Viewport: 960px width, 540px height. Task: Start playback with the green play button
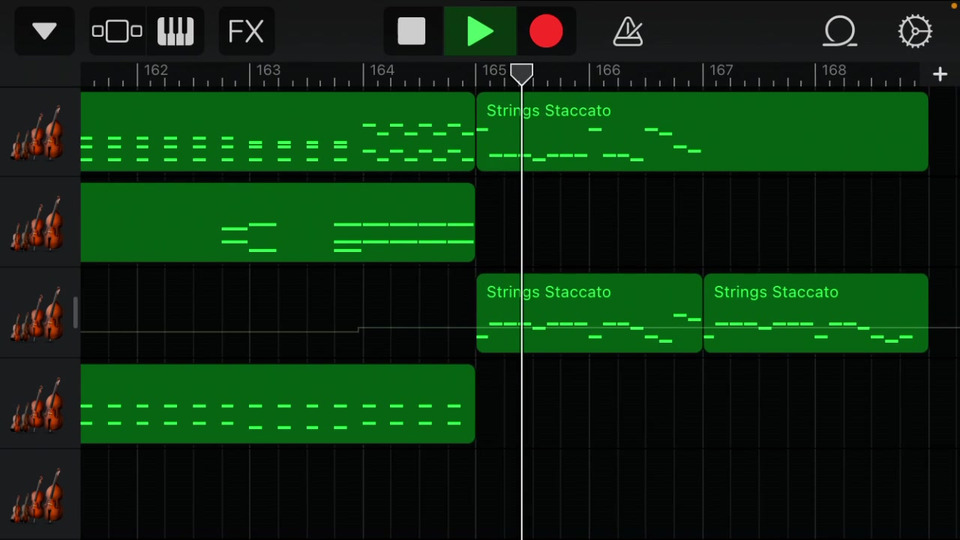480,31
